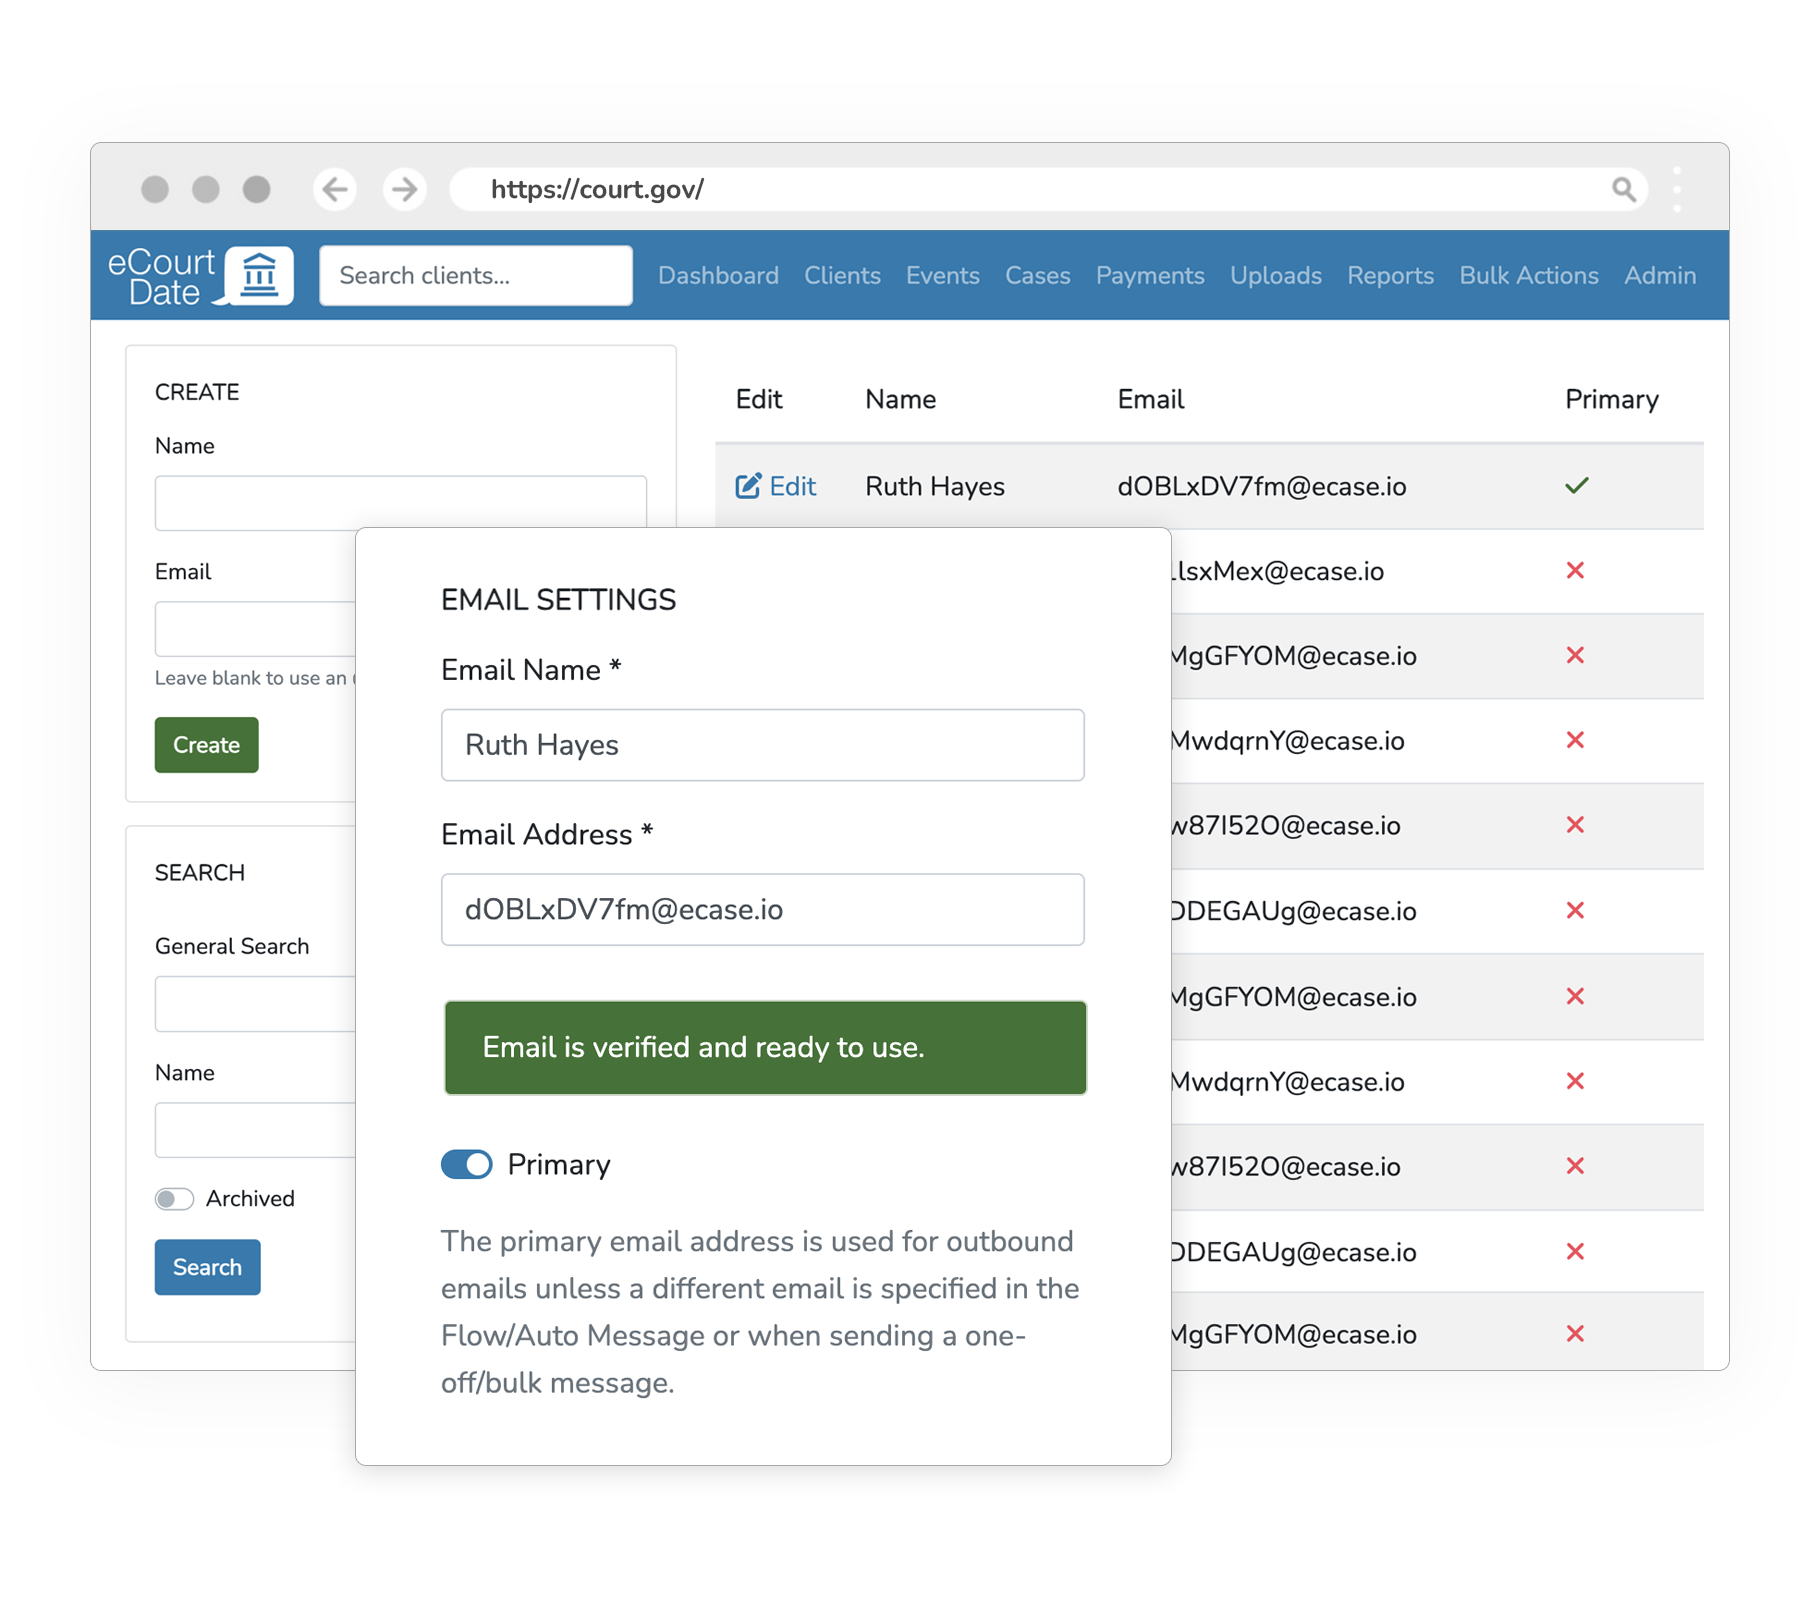This screenshot has width=1812, height=1600.
Task: Click the eCourt Date logo icon
Action: pos(200,276)
